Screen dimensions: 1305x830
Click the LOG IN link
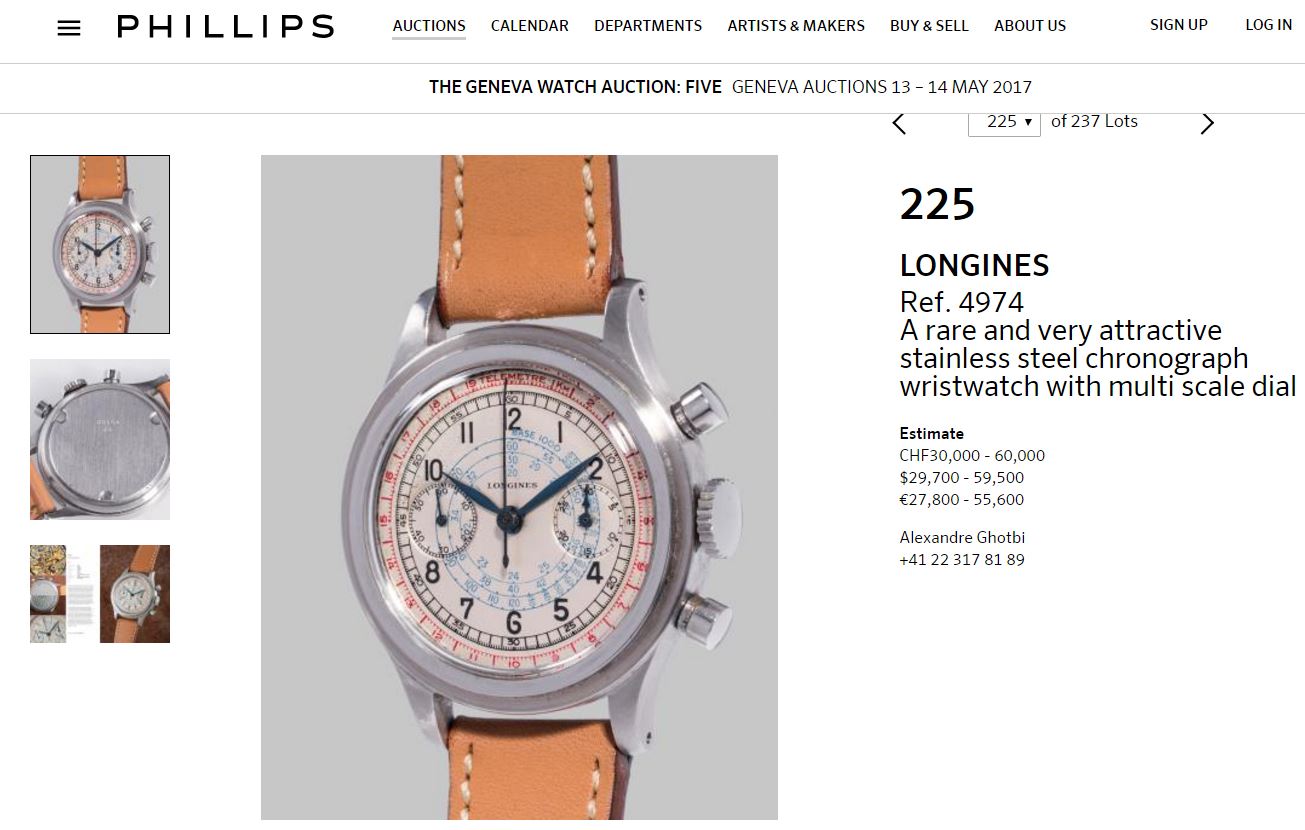[x=1269, y=25]
